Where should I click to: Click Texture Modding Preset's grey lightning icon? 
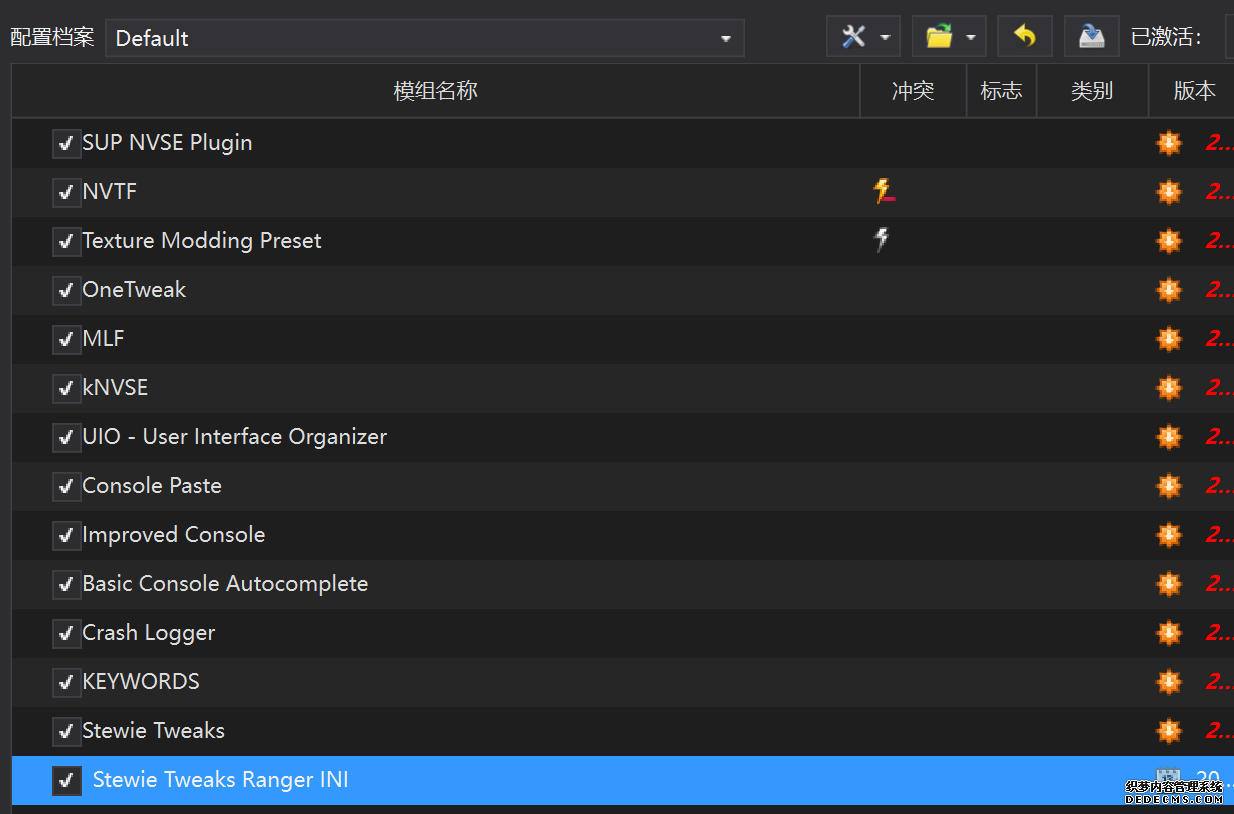[881, 240]
